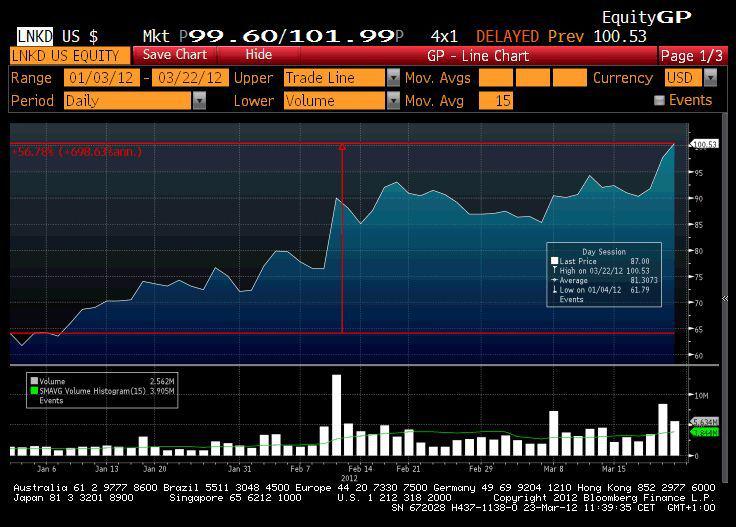Click the Jan 31 date label
736x527 pixels.
tap(240, 468)
